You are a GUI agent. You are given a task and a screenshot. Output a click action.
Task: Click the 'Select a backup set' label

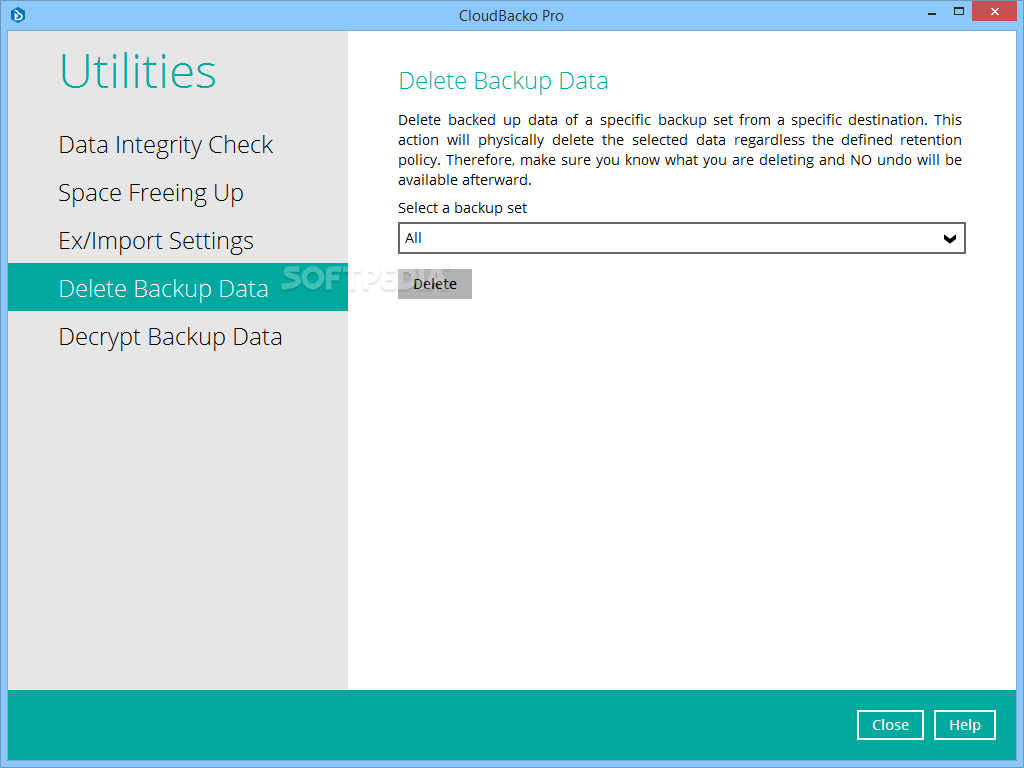click(462, 208)
